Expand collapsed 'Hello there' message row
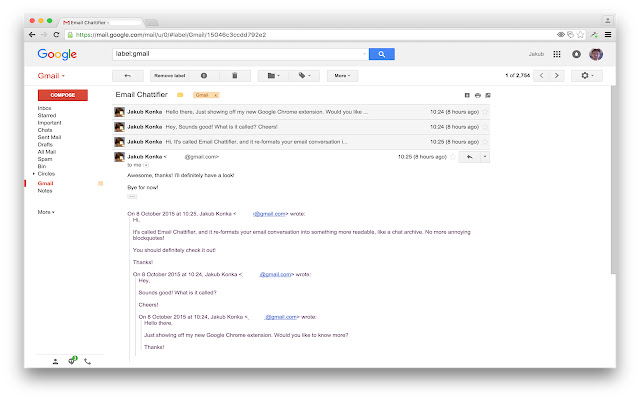 301,112
